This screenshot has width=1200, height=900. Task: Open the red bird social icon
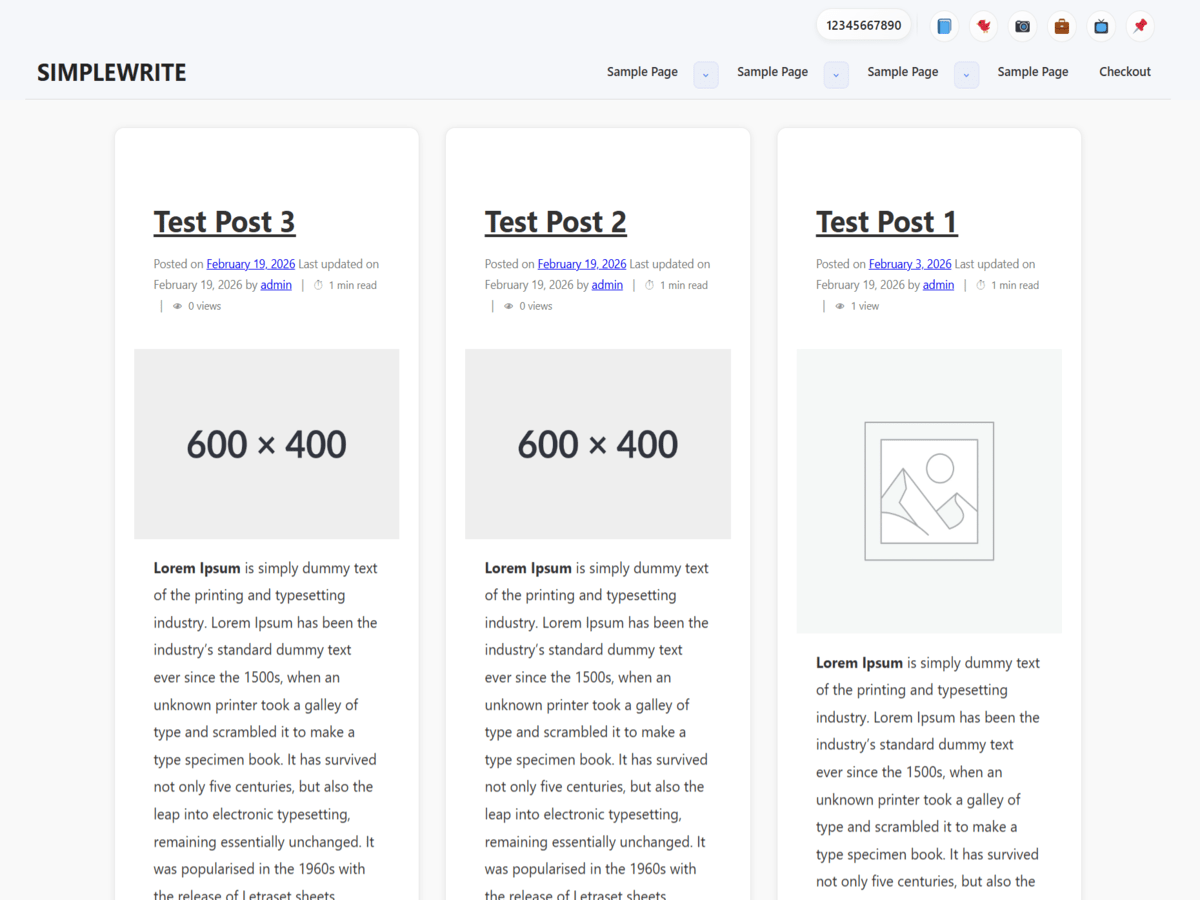pyautogui.click(x=984, y=26)
